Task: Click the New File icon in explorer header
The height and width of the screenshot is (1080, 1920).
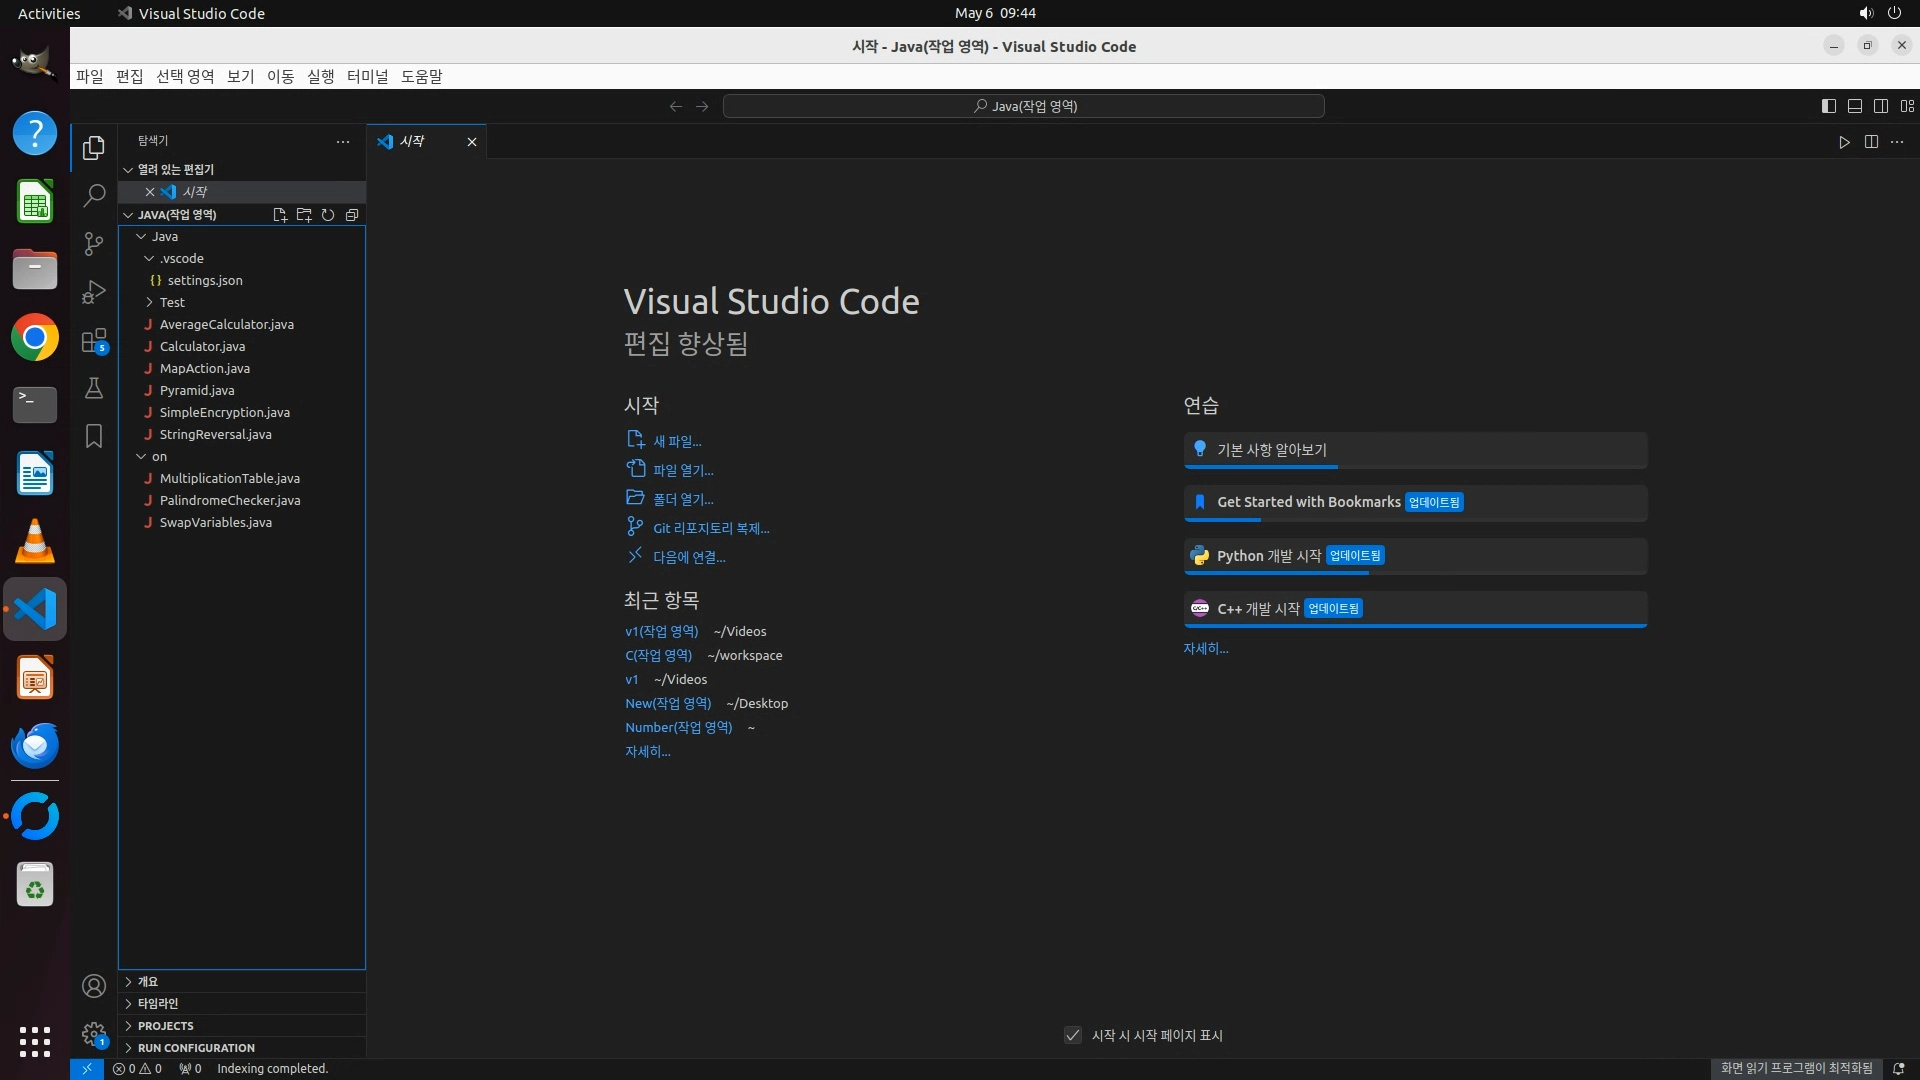Action: tap(280, 215)
